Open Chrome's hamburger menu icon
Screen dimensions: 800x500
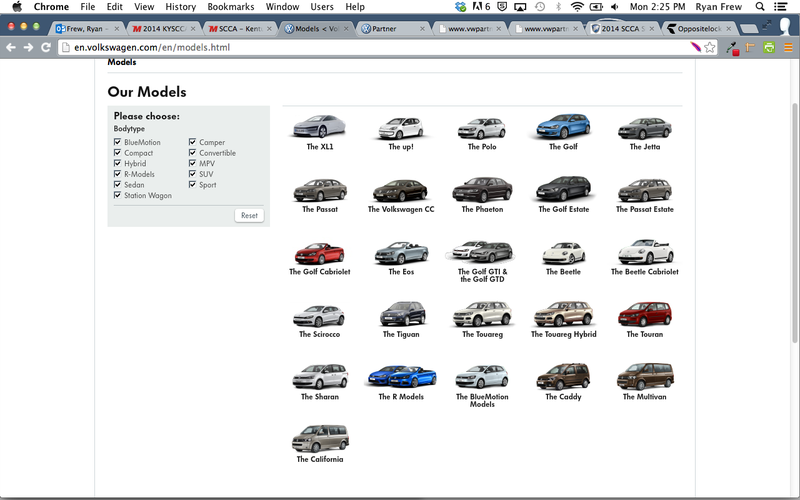pos(788,47)
